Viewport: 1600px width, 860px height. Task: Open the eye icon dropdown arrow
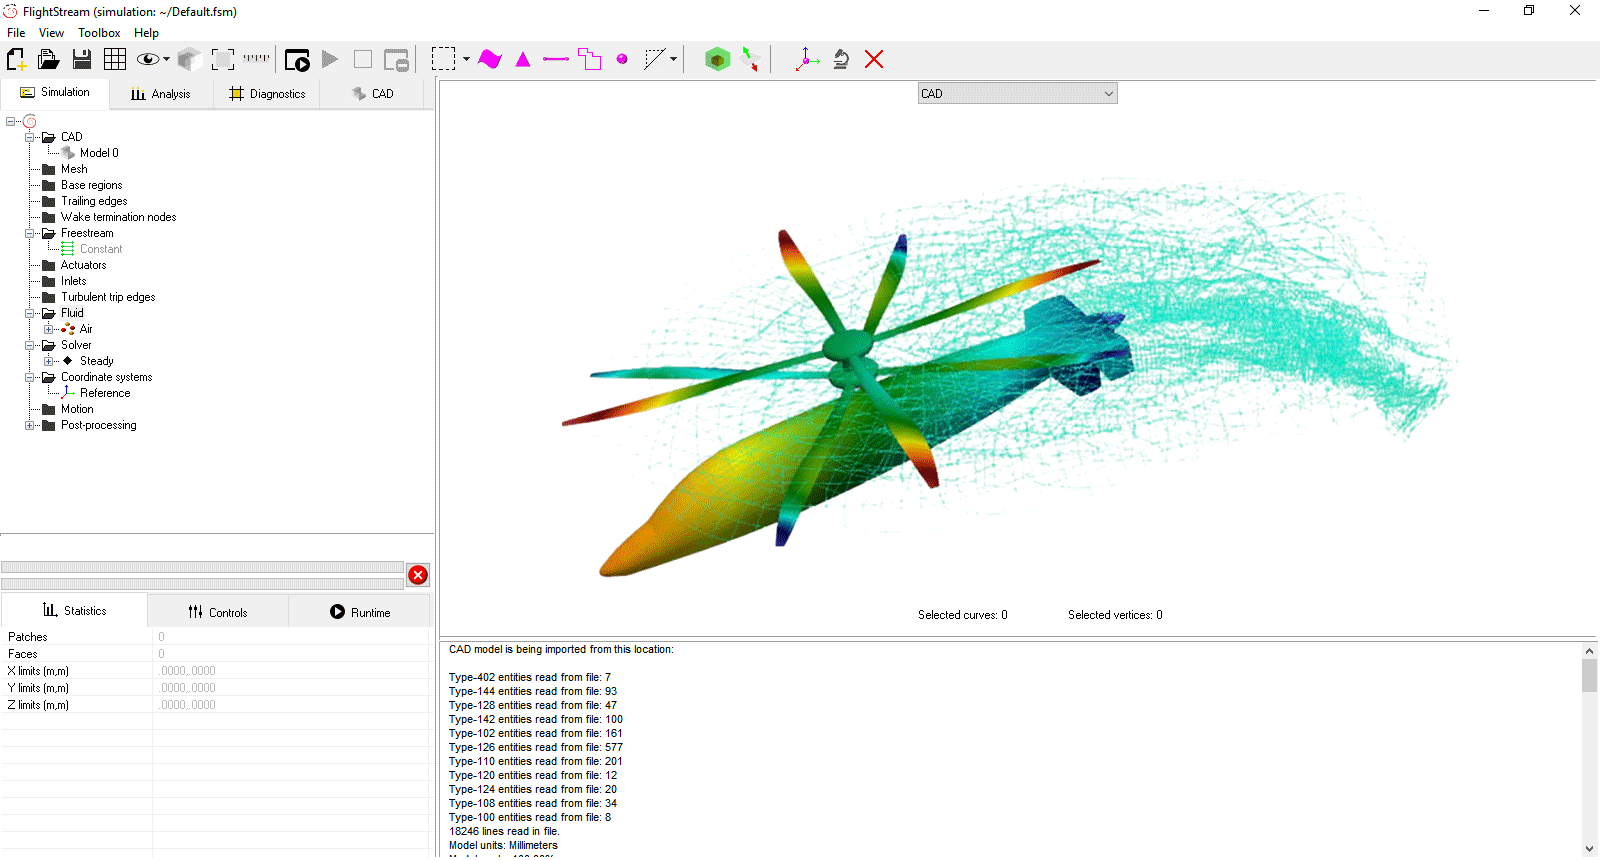pyautogui.click(x=166, y=59)
